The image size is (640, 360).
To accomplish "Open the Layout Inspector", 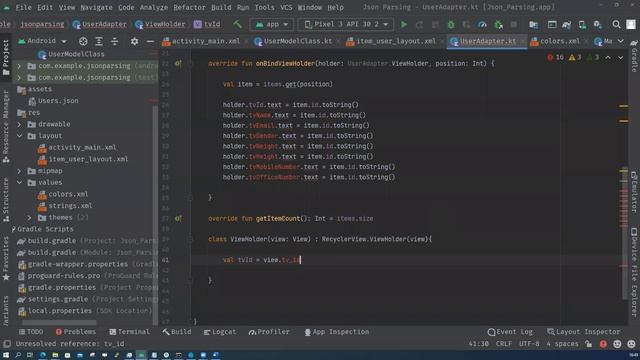I will 584,332.
